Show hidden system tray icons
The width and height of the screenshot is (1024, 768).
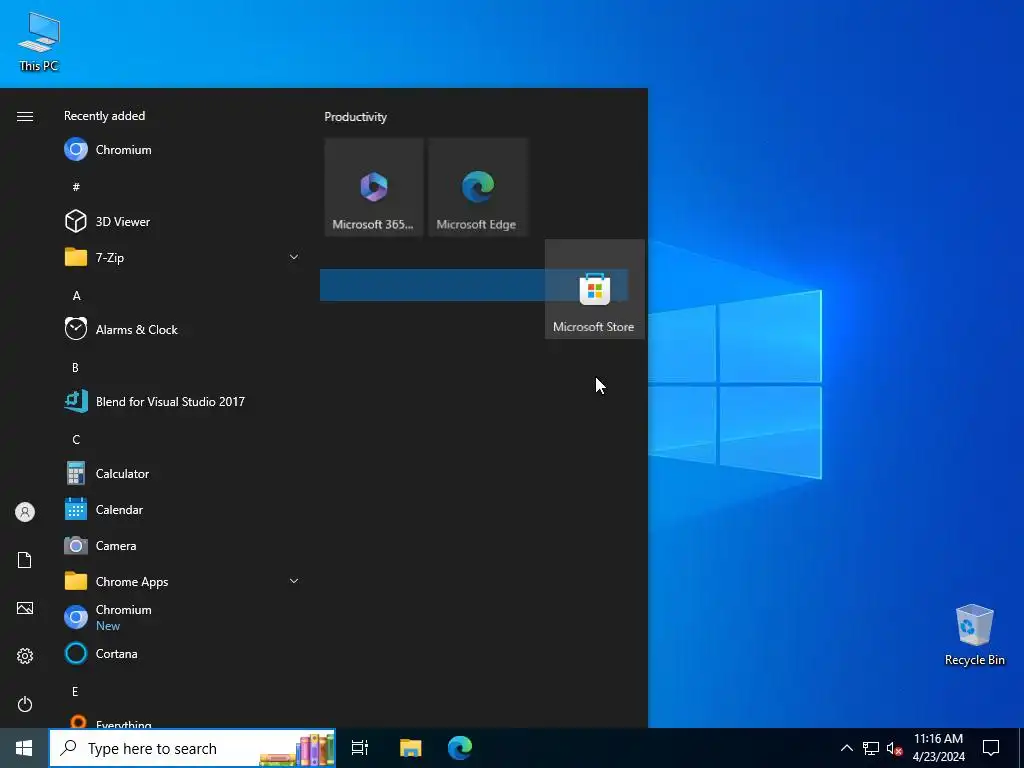point(846,748)
